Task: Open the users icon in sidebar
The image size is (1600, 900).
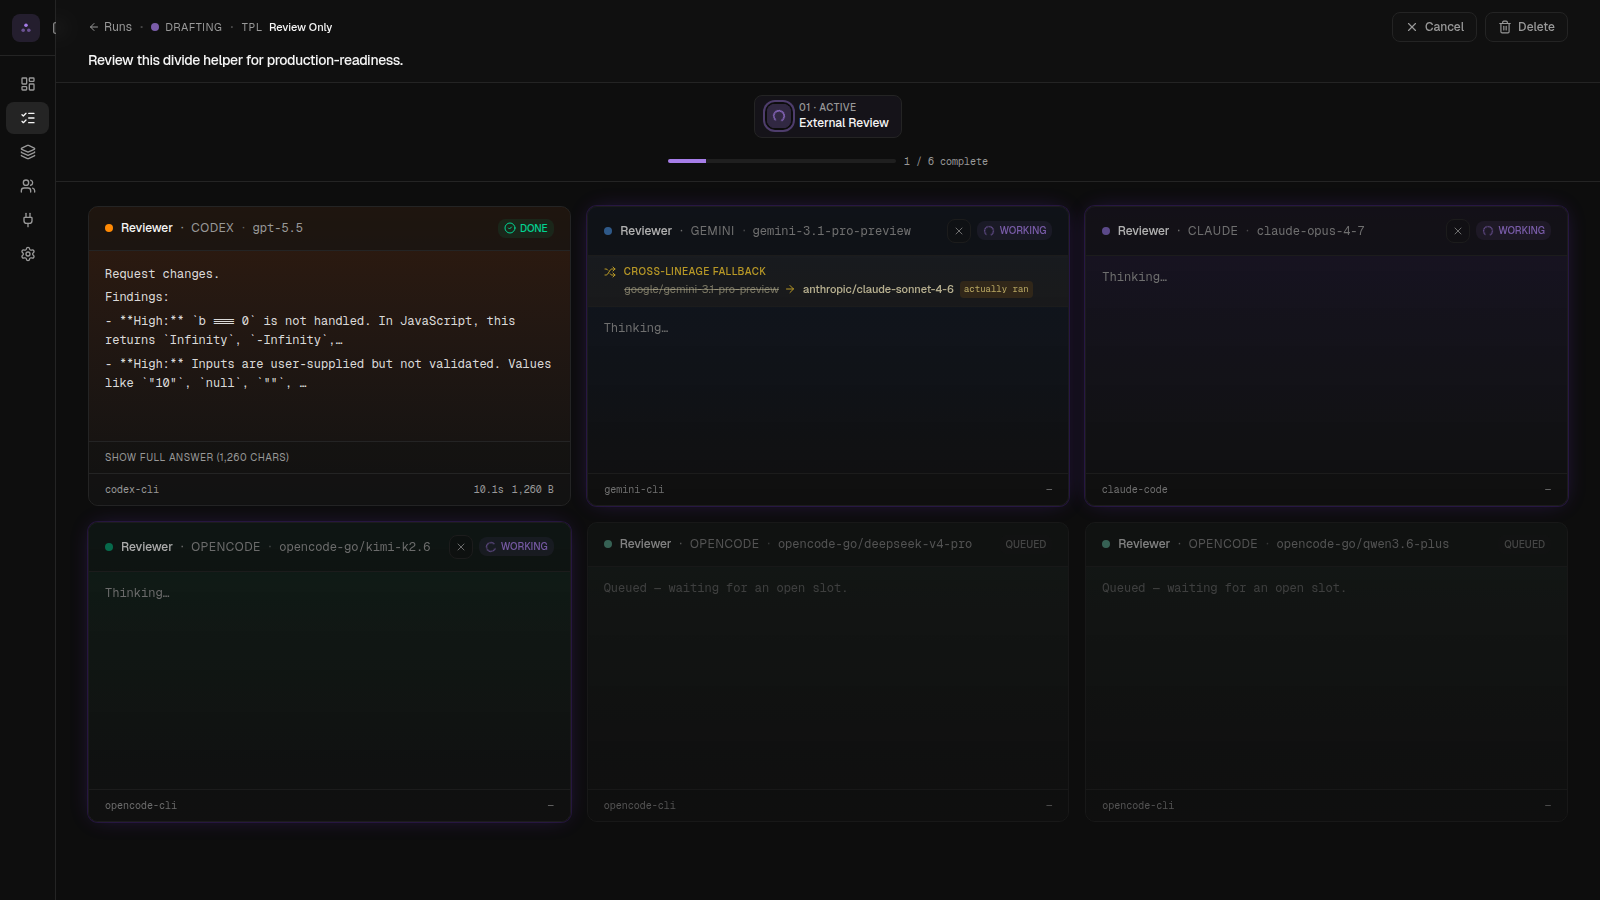Action: (x=28, y=186)
